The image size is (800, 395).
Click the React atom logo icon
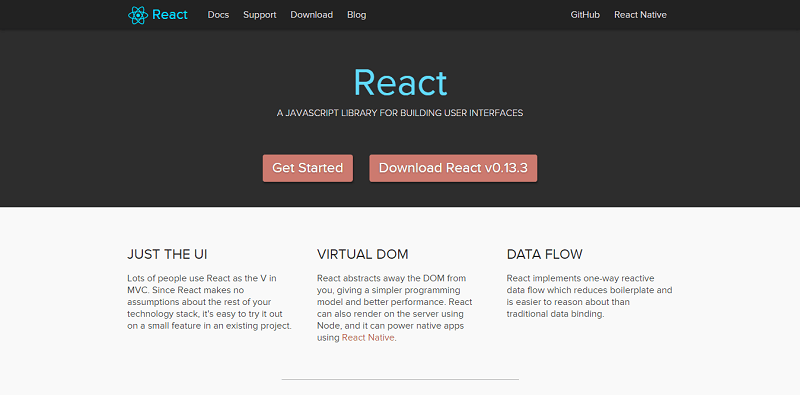click(138, 15)
